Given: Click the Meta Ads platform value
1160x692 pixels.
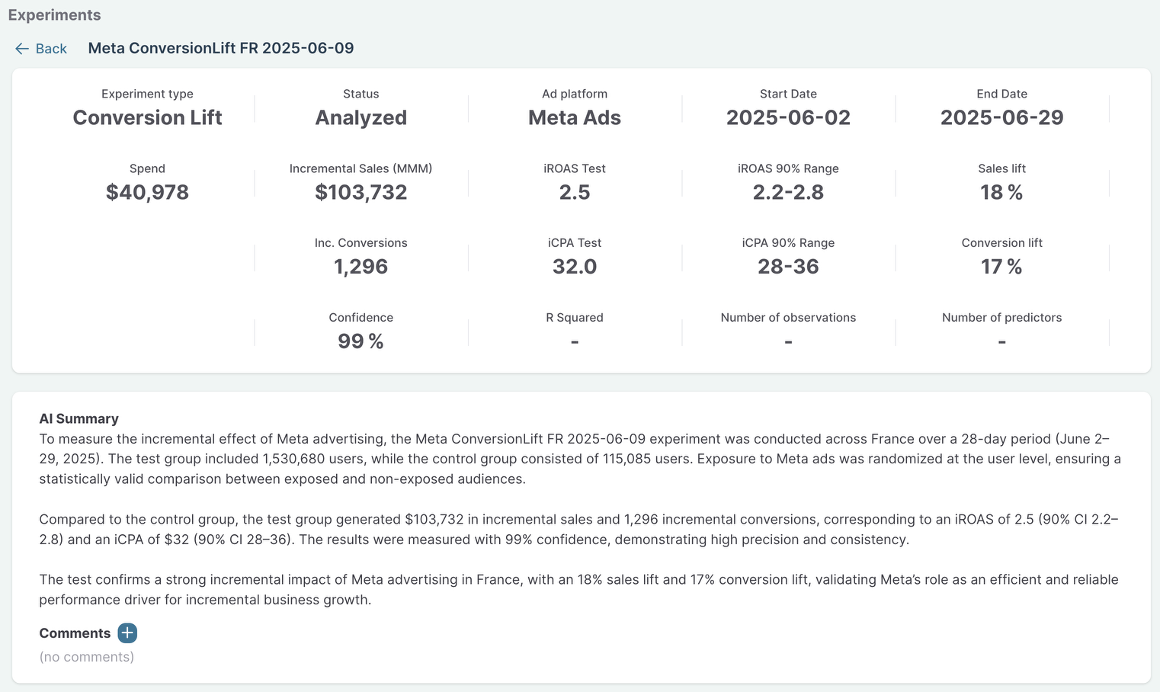Looking at the screenshot, I should click(x=574, y=117).
